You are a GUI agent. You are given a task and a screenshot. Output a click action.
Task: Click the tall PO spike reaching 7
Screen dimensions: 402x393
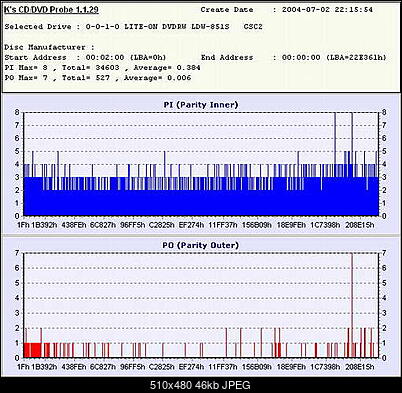tap(352, 305)
